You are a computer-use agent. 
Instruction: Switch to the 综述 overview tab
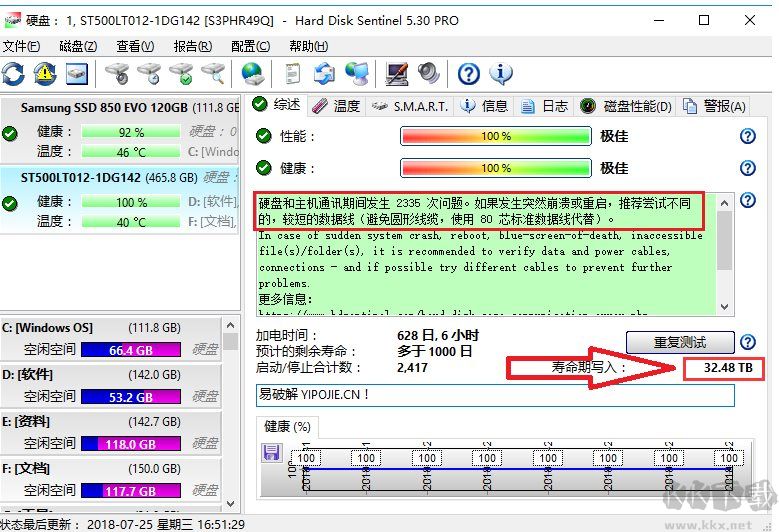point(277,105)
